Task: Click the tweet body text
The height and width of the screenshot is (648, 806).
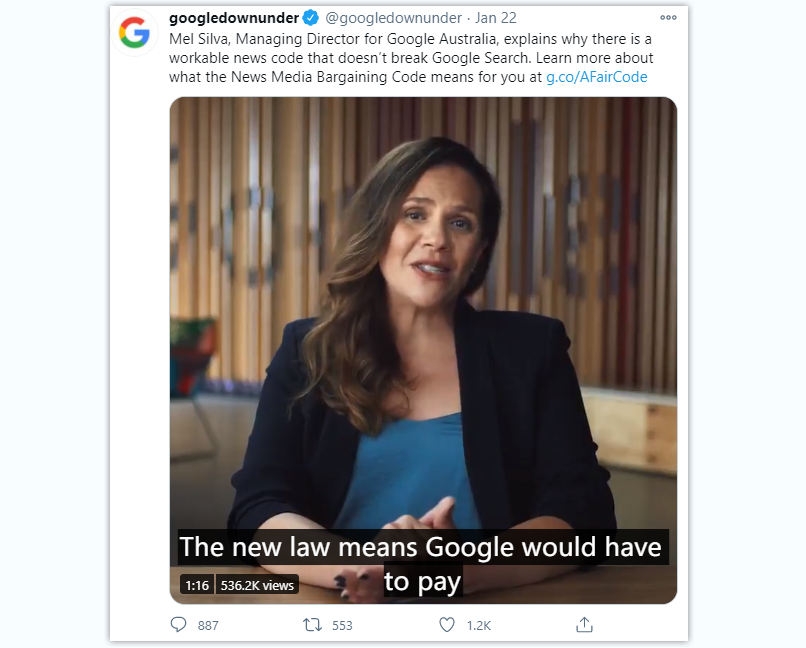Action: [411, 58]
